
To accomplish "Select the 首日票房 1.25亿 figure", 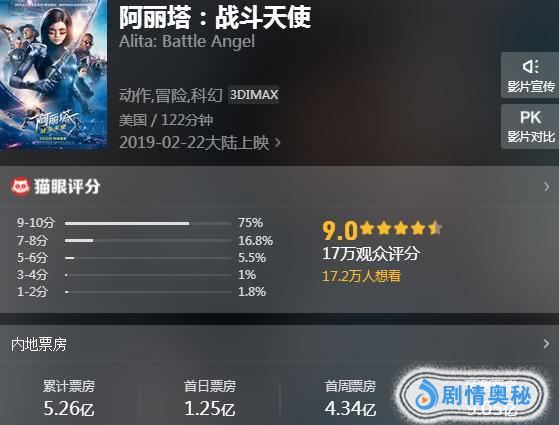I will click(x=210, y=409).
